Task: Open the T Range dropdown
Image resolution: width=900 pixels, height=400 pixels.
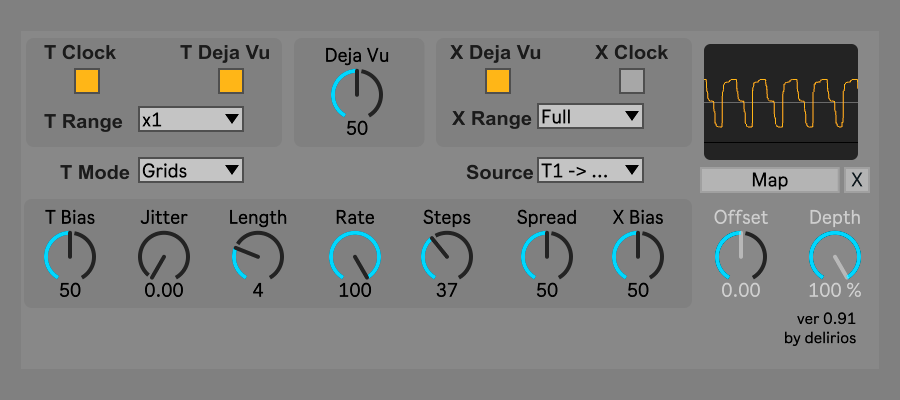Action: coord(191,120)
